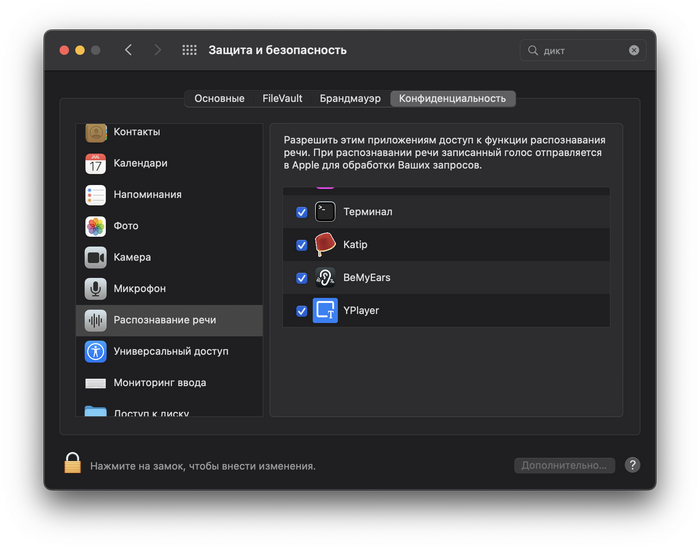700x548 pixels.
Task: Open help with the question mark button
Action: (x=632, y=465)
